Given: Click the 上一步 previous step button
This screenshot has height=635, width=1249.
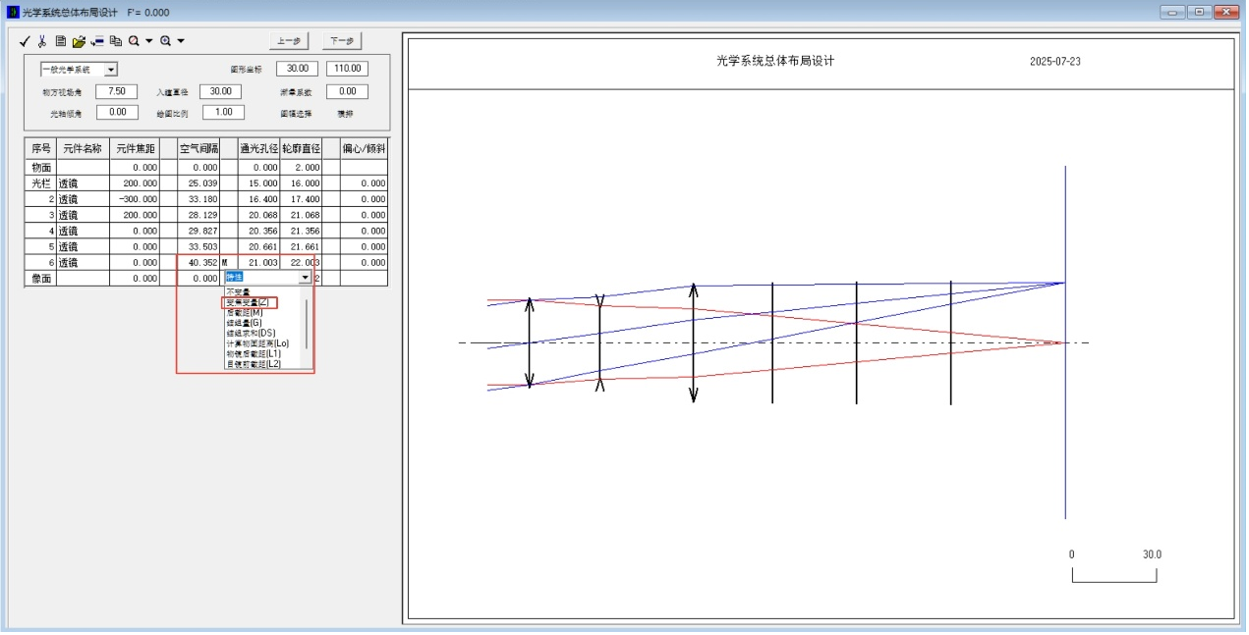Looking at the screenshot, I should pyautogui.click(x=289, y=41).
